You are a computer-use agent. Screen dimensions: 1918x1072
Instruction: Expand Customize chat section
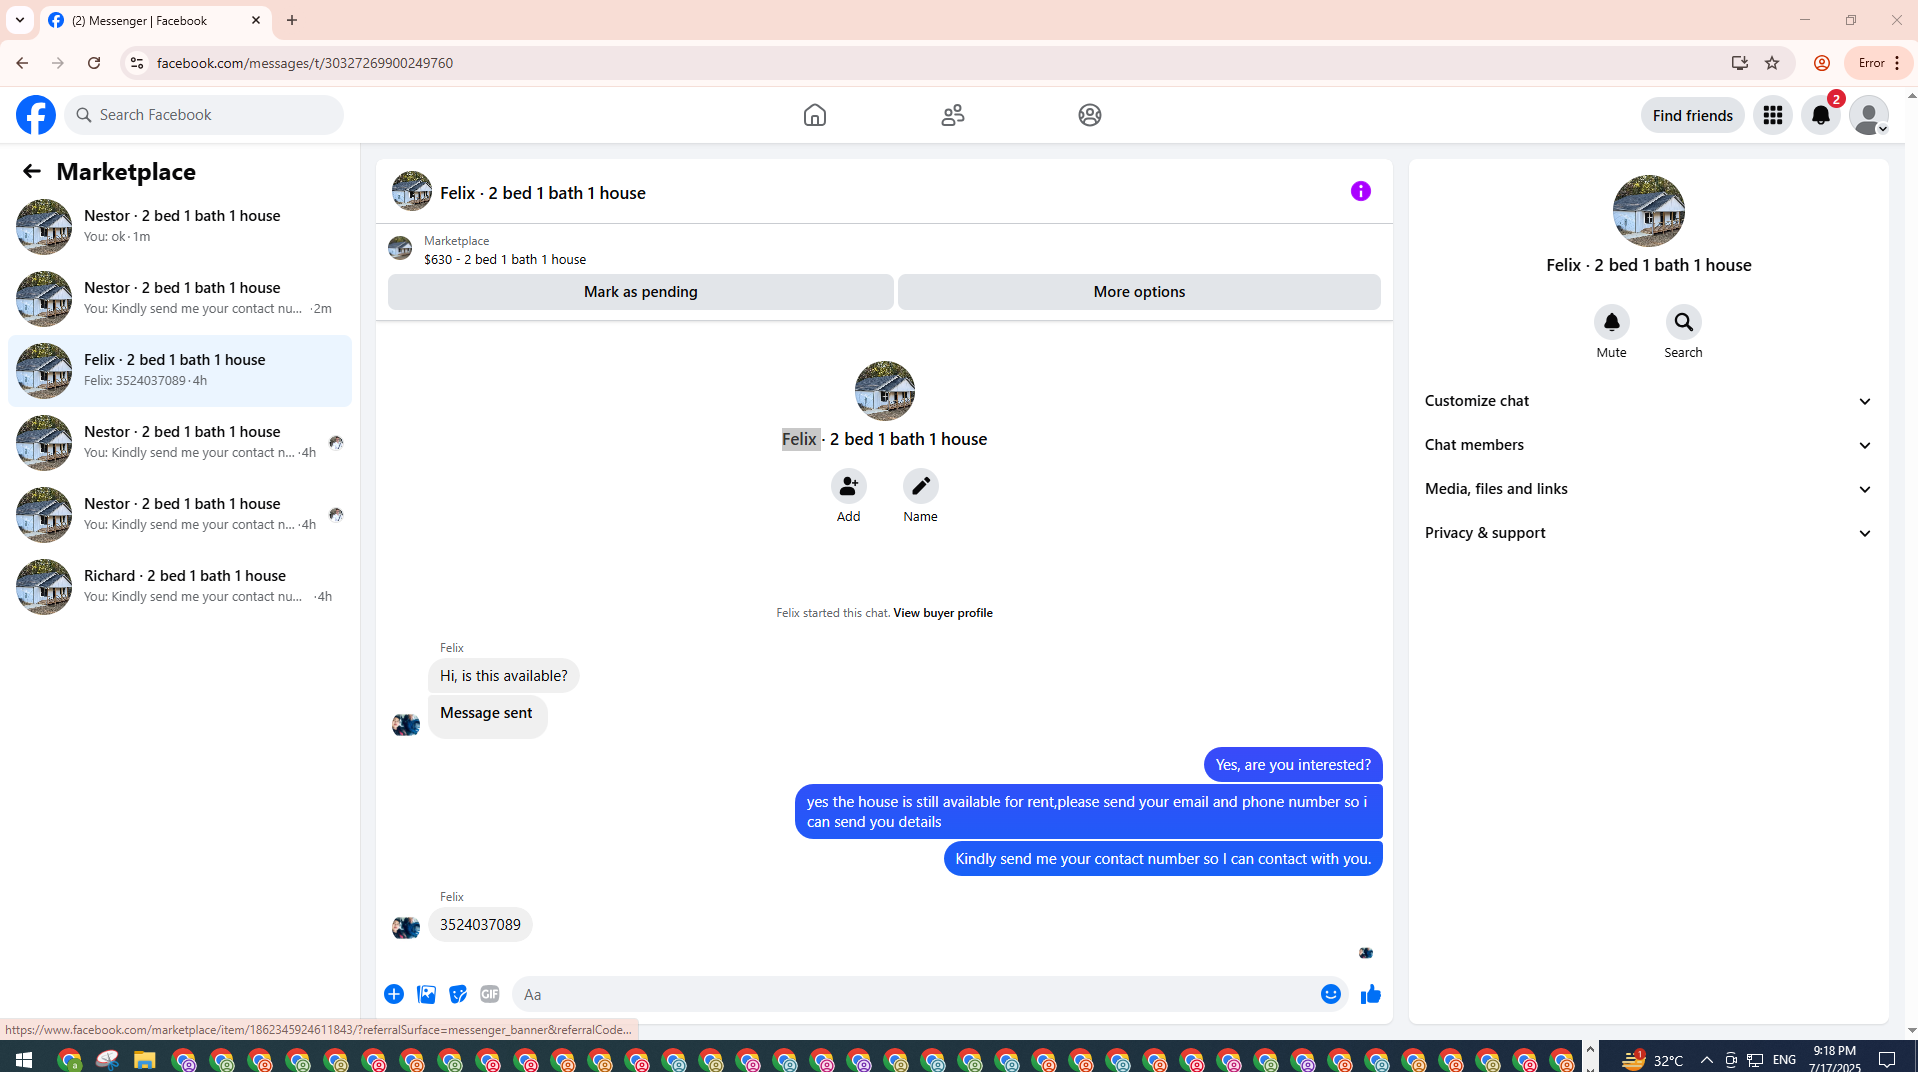coord(1649,401)
